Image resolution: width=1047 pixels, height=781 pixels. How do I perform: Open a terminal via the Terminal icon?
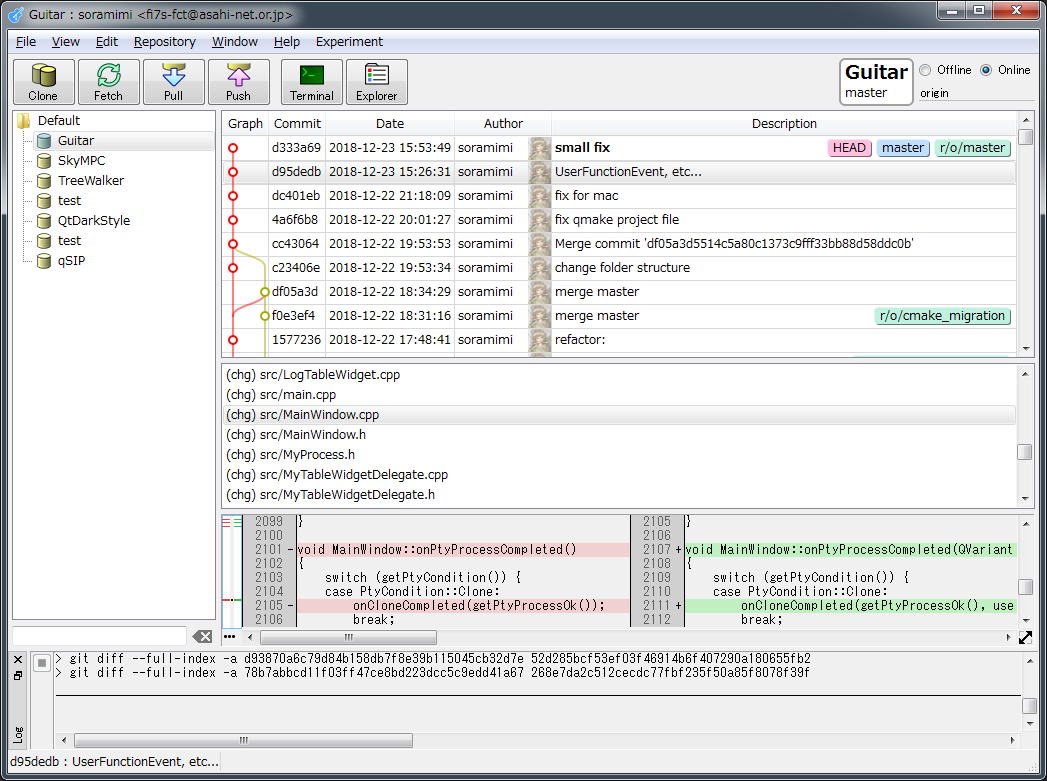[x=311, y=81]
